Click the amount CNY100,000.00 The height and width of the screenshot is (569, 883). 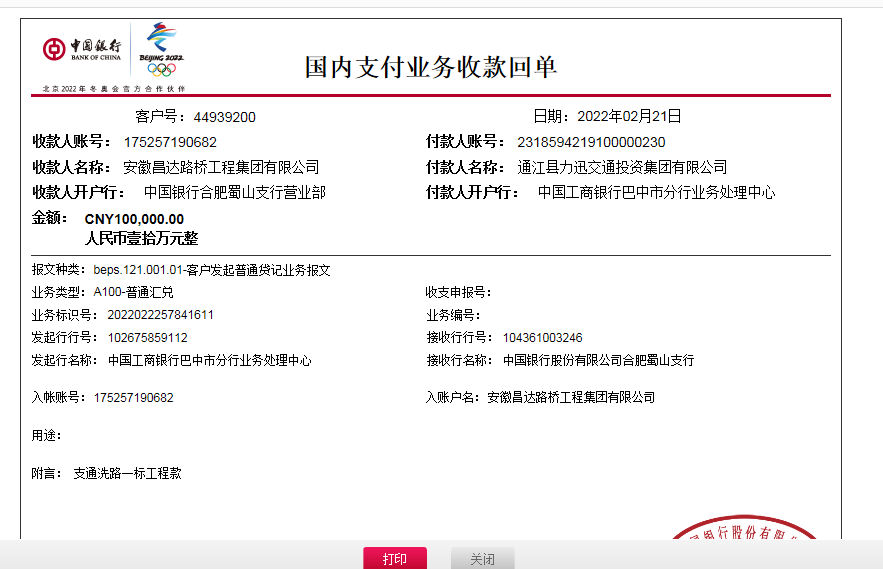[x=134, y=219]
